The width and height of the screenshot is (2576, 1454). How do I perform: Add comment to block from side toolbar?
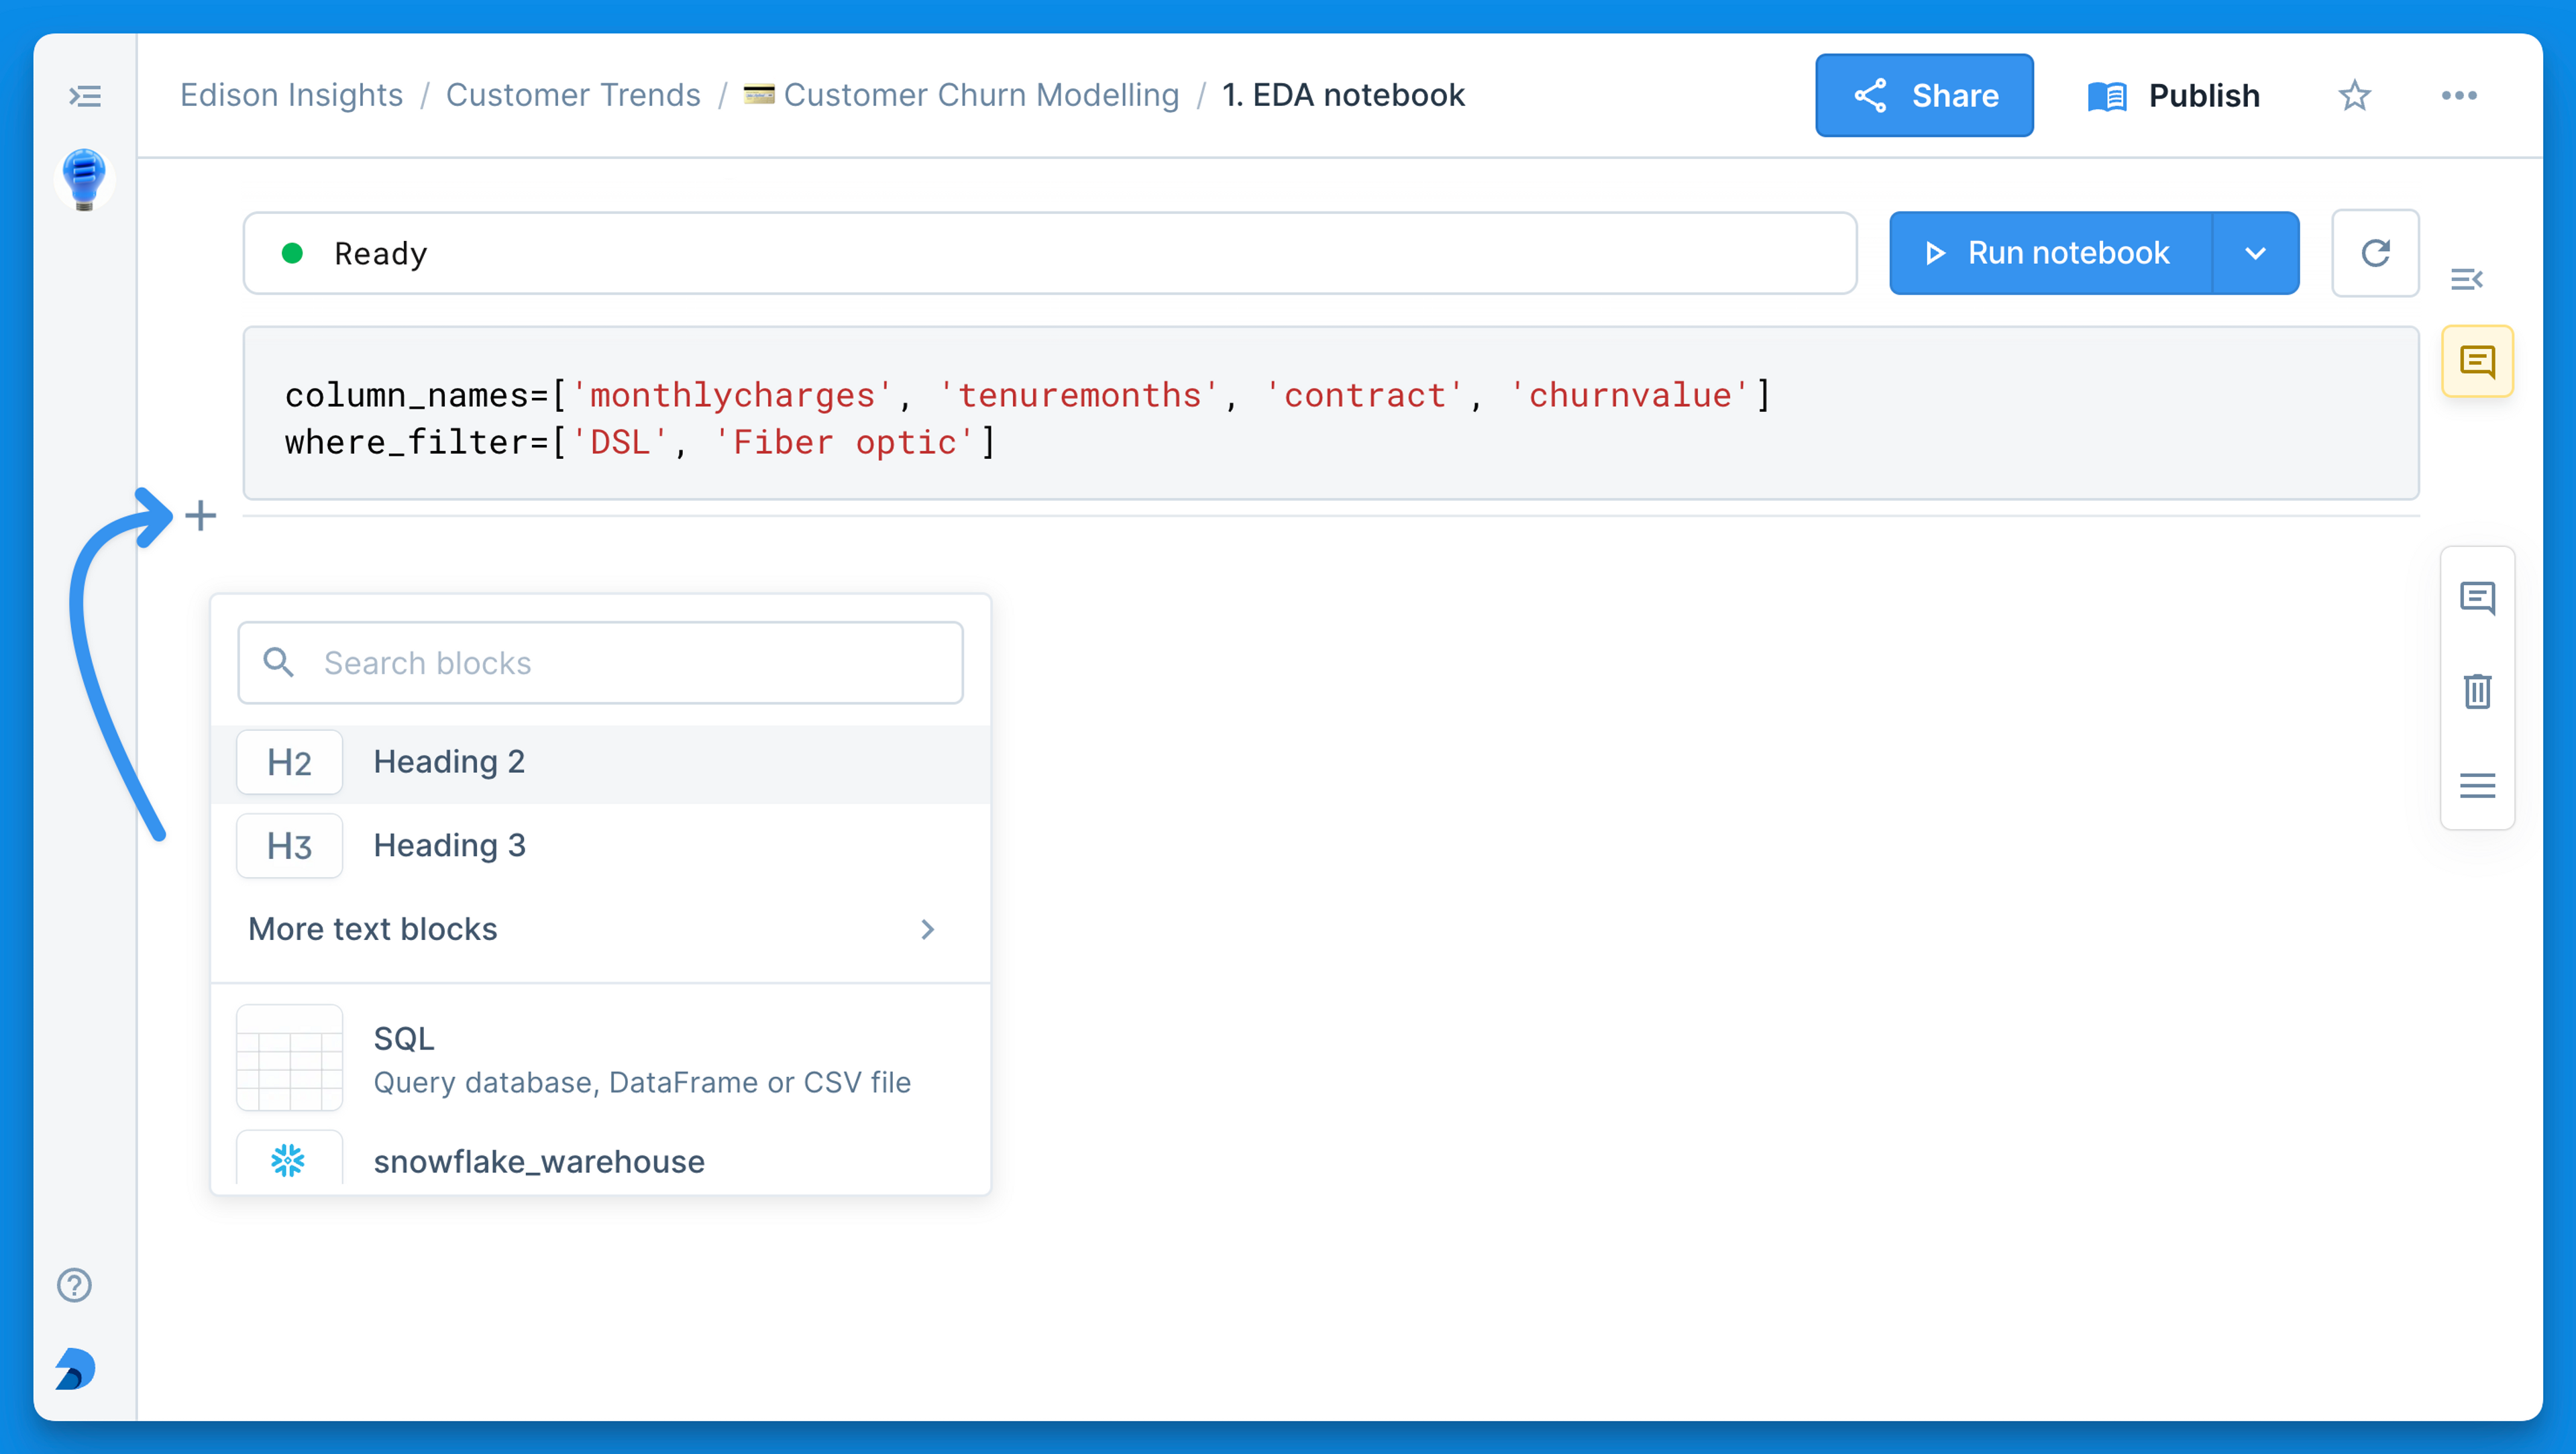[2477, 598]
